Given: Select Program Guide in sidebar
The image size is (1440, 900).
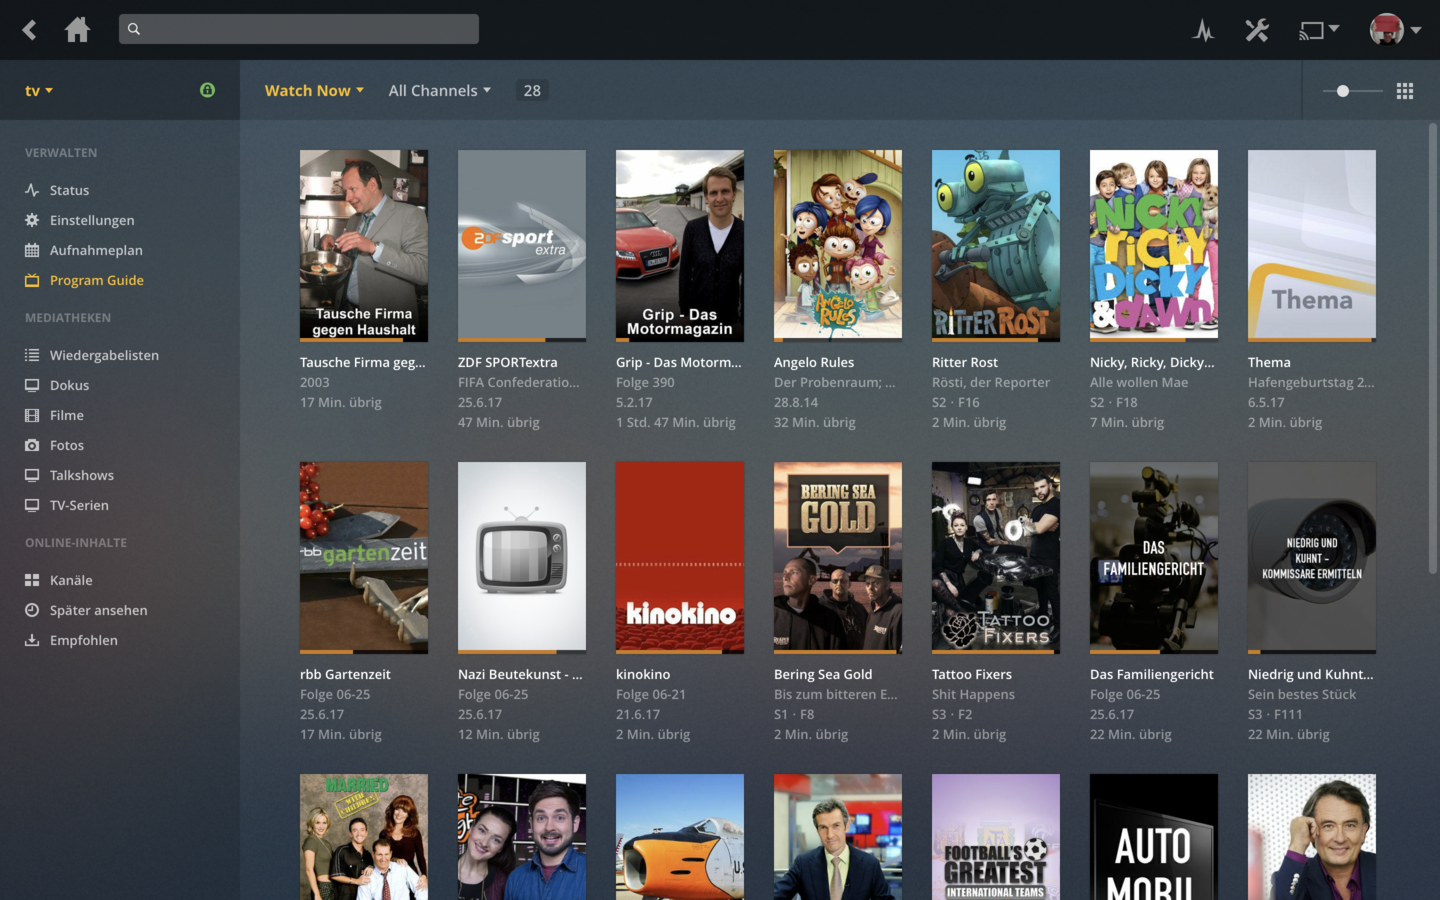Looking at the screenshot, I should pos(96,280).
